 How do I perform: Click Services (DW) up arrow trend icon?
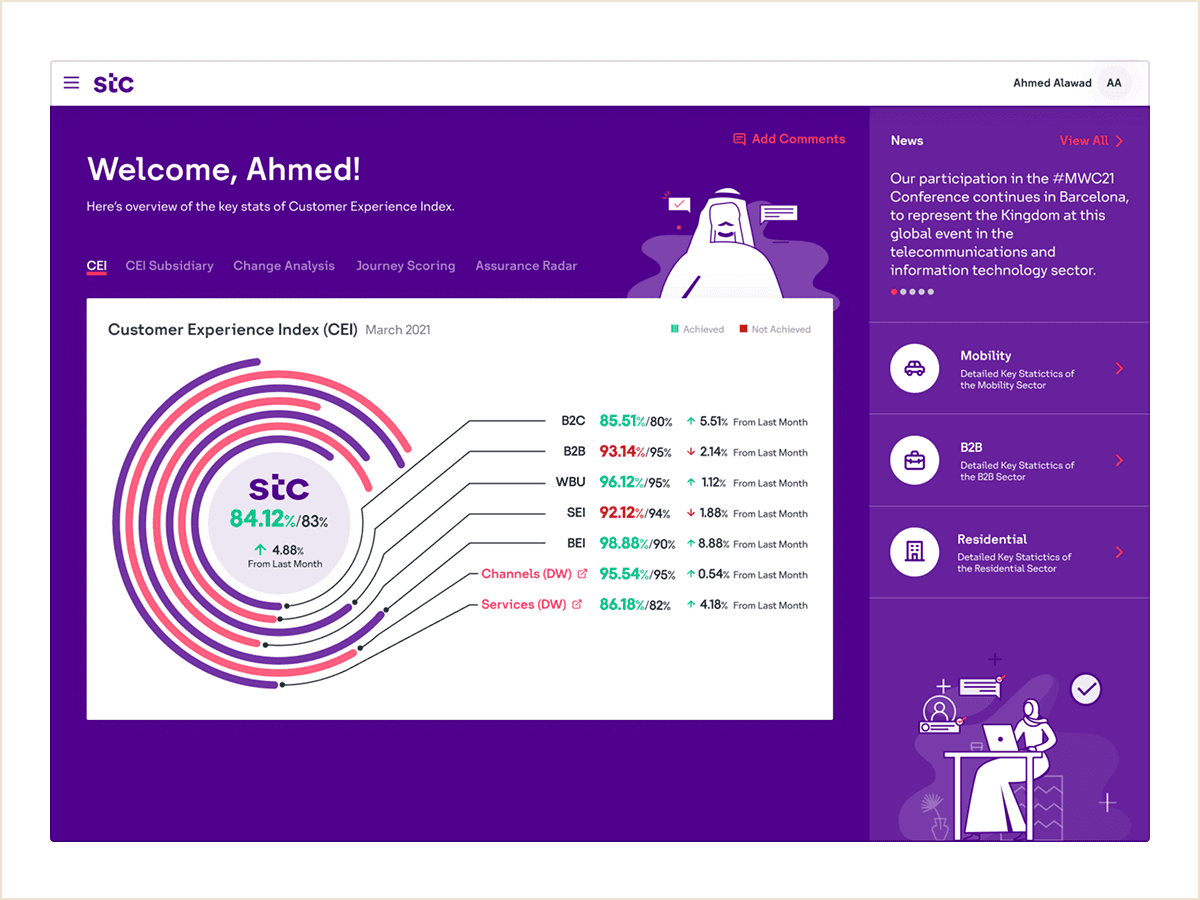point(691,605)
